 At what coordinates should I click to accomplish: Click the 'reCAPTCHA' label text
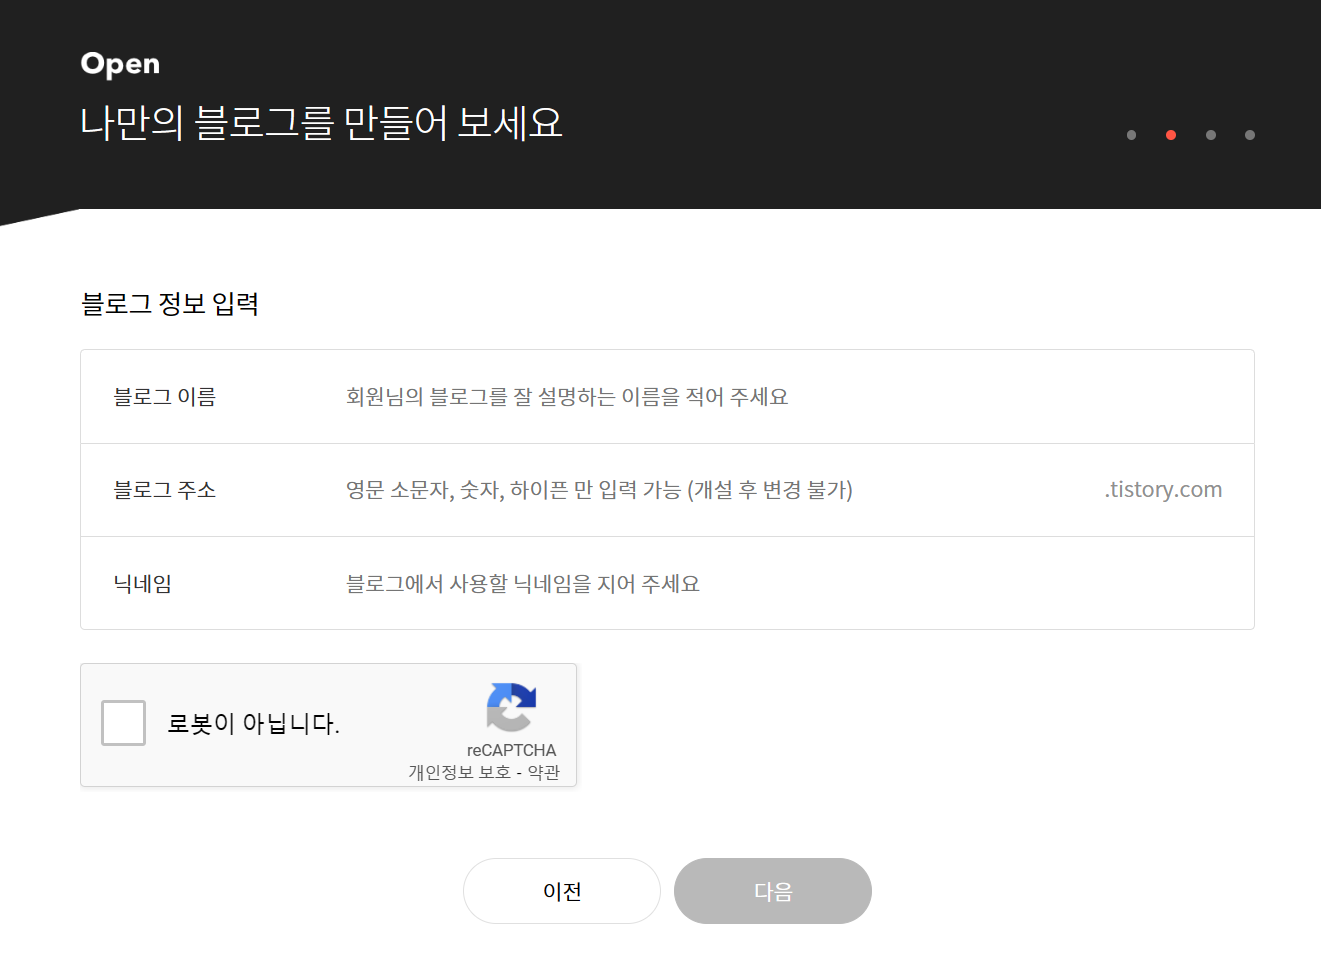[511, 750]
